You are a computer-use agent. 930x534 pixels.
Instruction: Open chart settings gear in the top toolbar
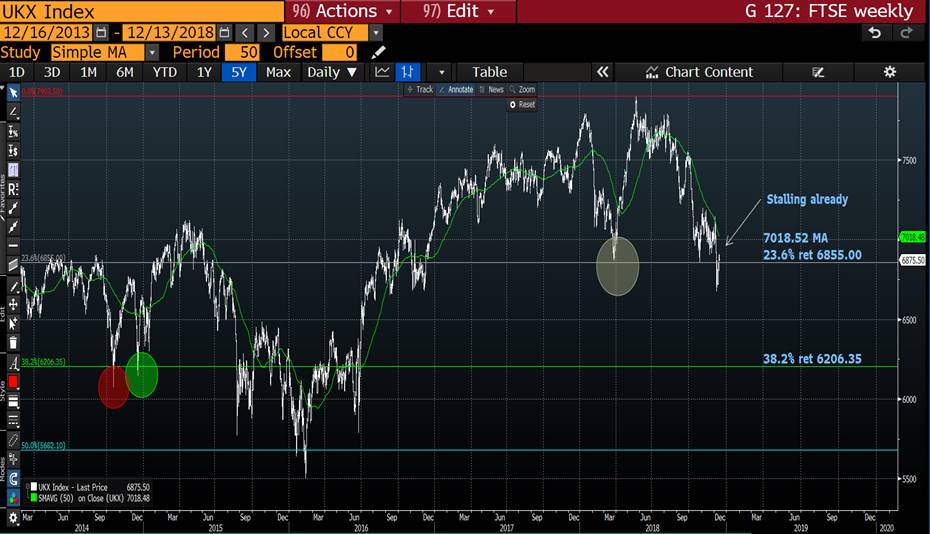[890, 72]
